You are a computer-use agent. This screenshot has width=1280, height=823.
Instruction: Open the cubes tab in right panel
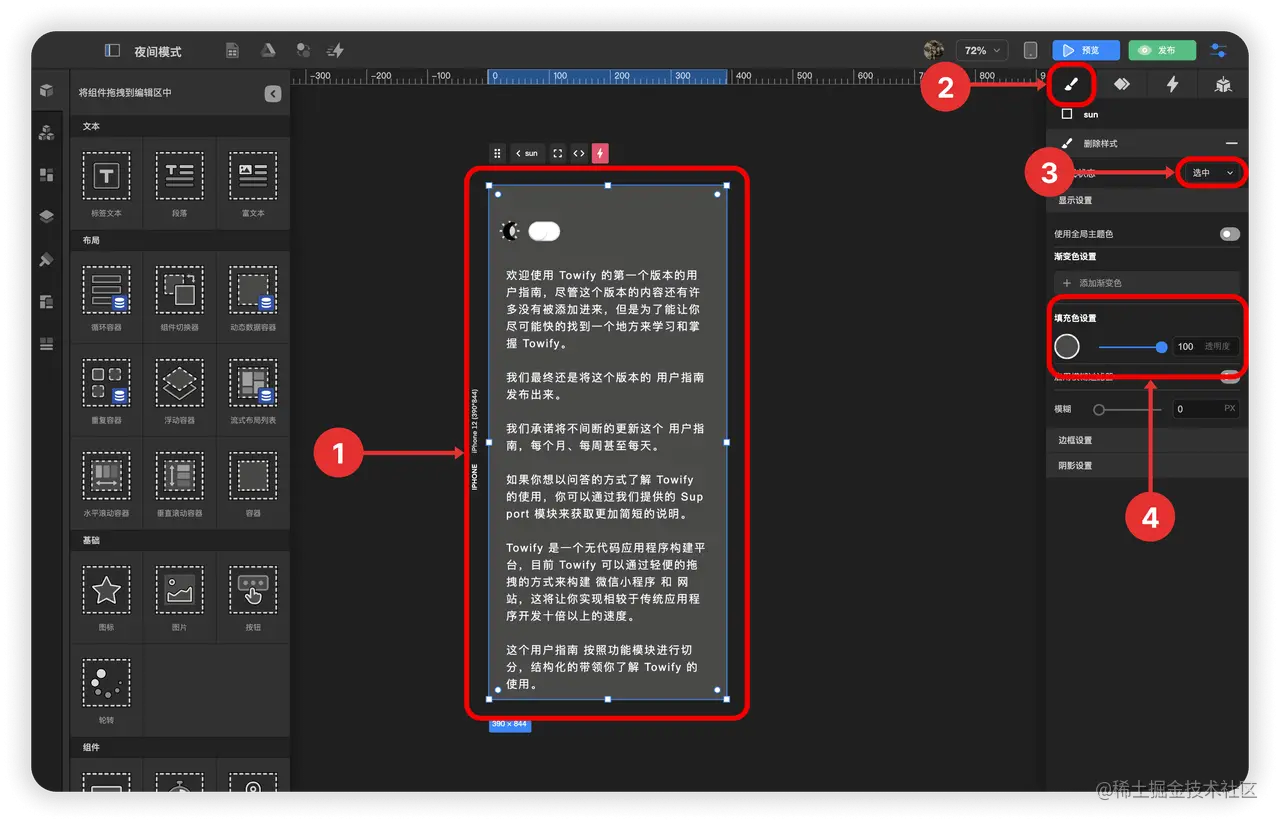pos(1223,85)
